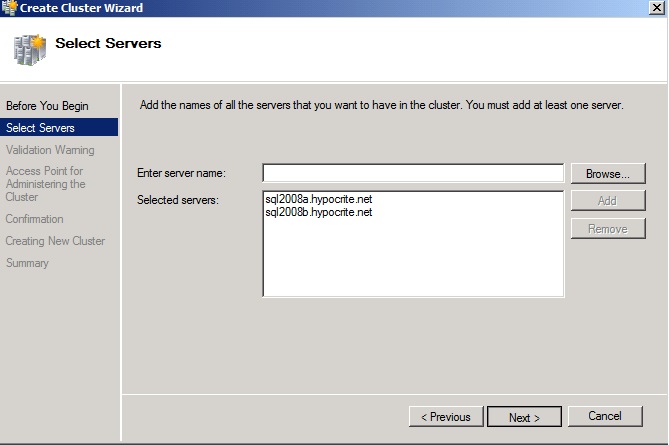Image resolution: width=669 pixels, height=445 pixels.
Task: Click in the Enter server name field
Action: tap(413, 173)
